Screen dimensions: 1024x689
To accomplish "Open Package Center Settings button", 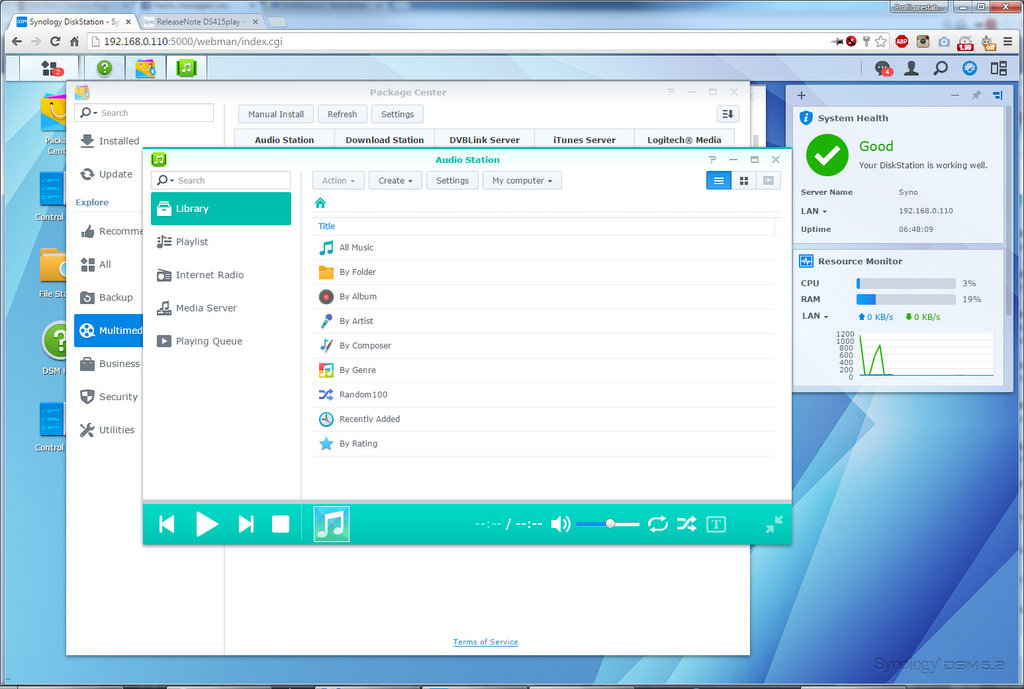I will point(398,114).
